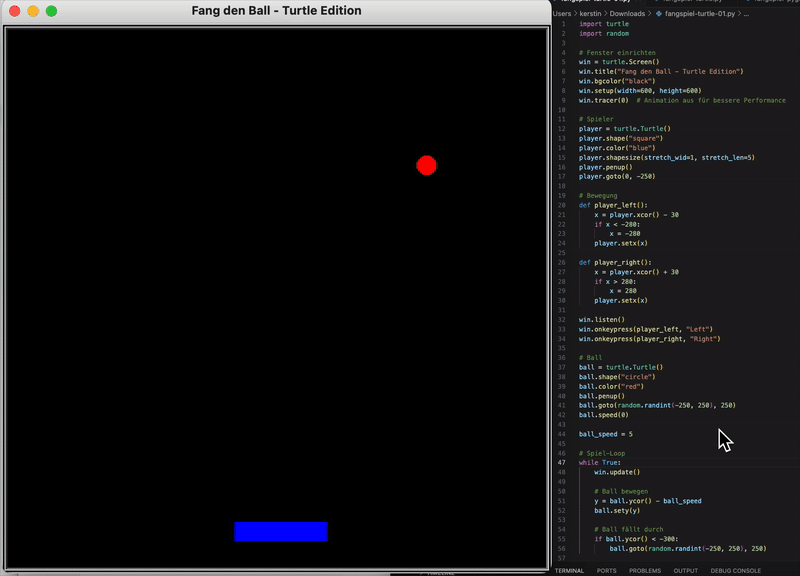Close the Fang den Ball window
800x576 pixels.
[x=14, y=11]
